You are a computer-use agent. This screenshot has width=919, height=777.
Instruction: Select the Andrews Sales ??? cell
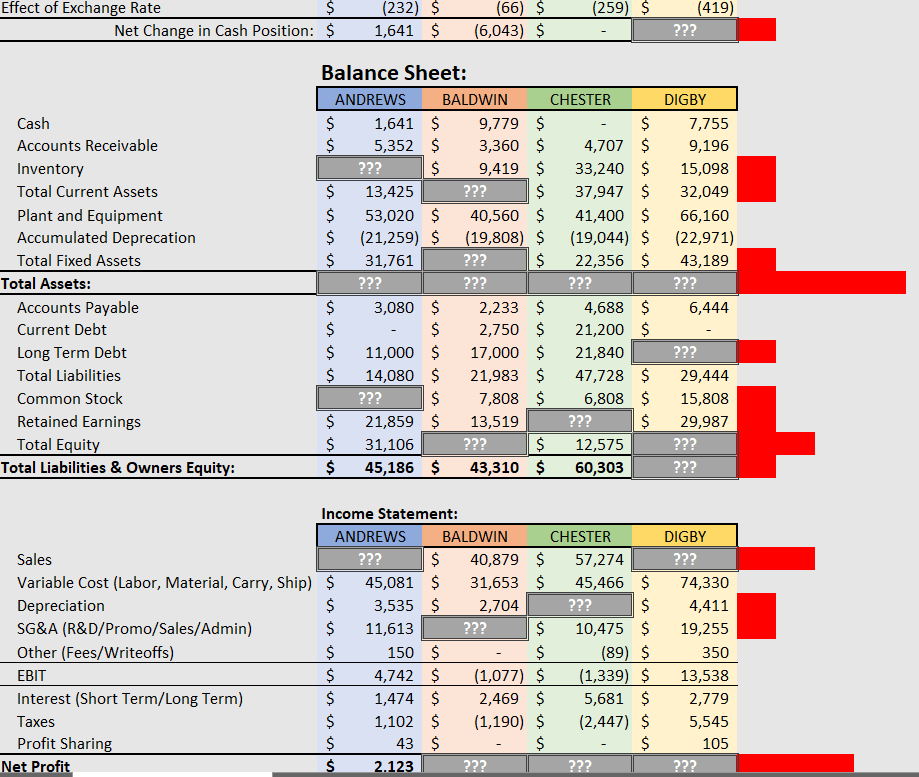[369, 559]
